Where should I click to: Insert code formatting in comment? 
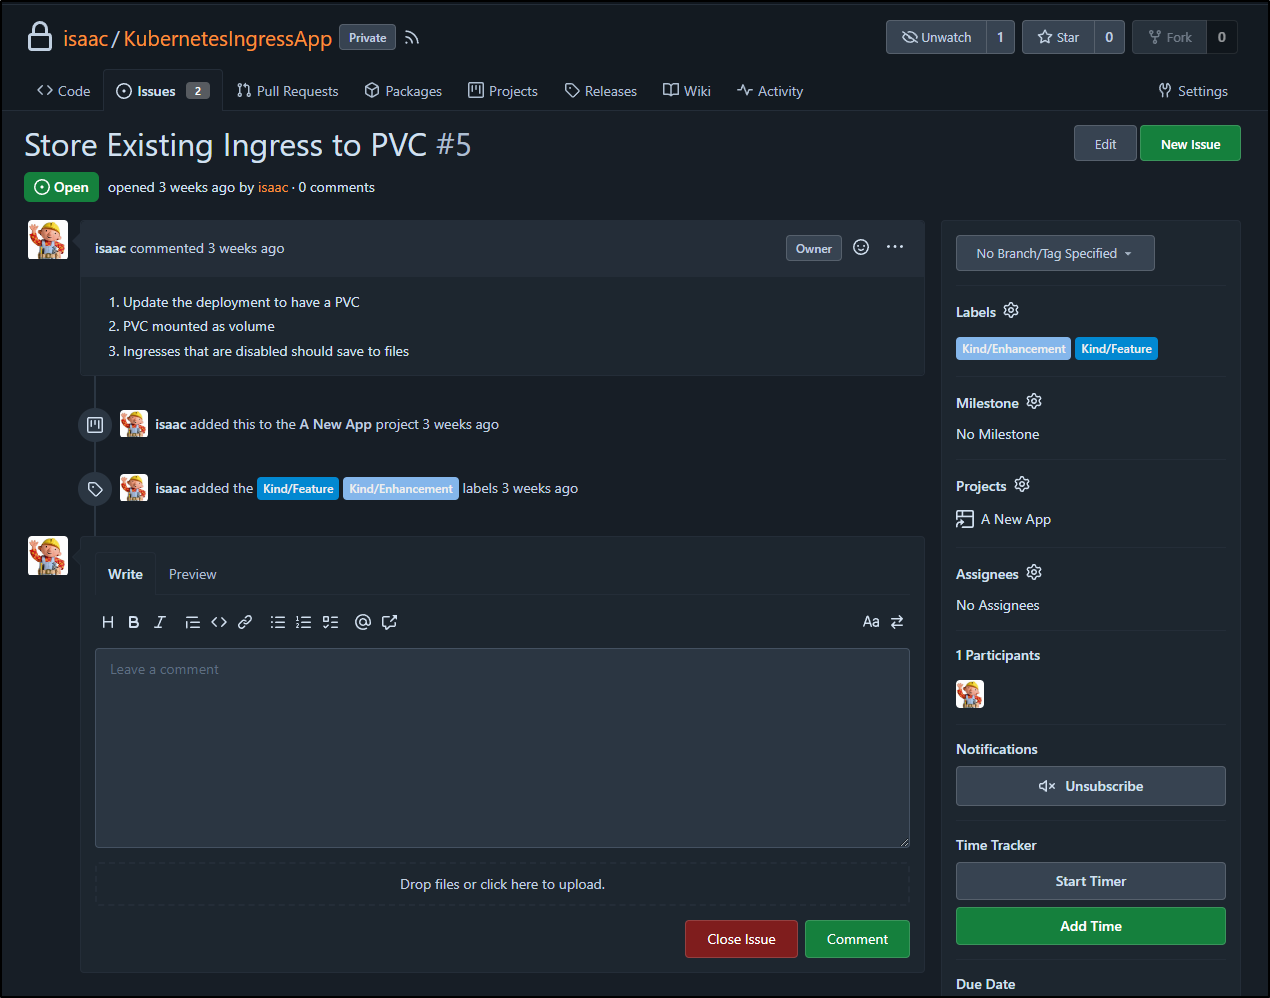pos(219,622)
